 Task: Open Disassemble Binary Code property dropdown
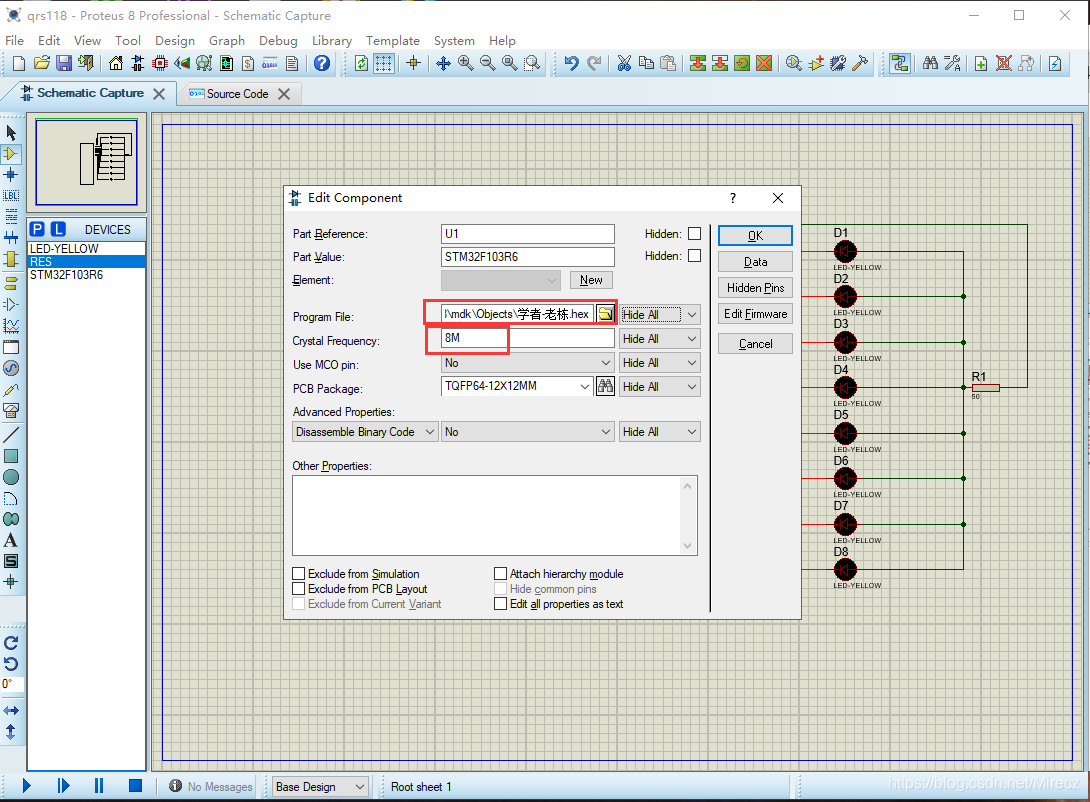[x=365, y=432]
